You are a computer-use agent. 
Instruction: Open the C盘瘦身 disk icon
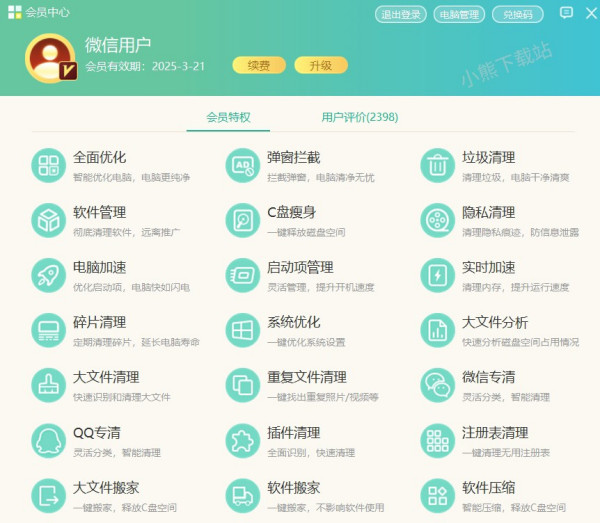(x=243, y=221)
